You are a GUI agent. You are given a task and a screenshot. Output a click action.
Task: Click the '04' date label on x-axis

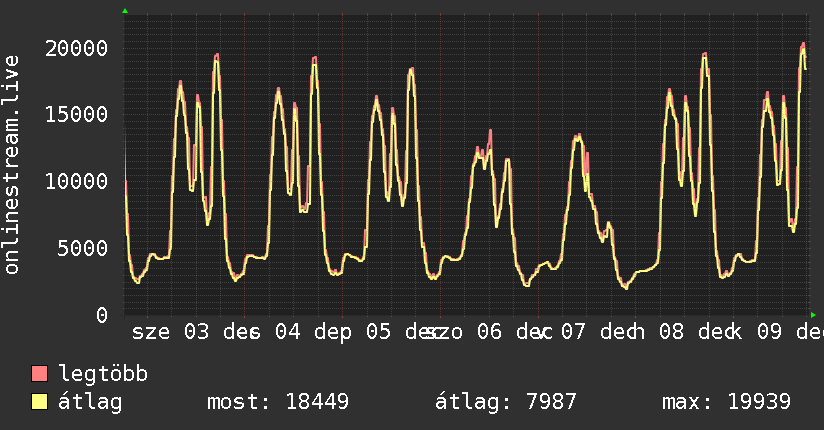tap(287, 332)
